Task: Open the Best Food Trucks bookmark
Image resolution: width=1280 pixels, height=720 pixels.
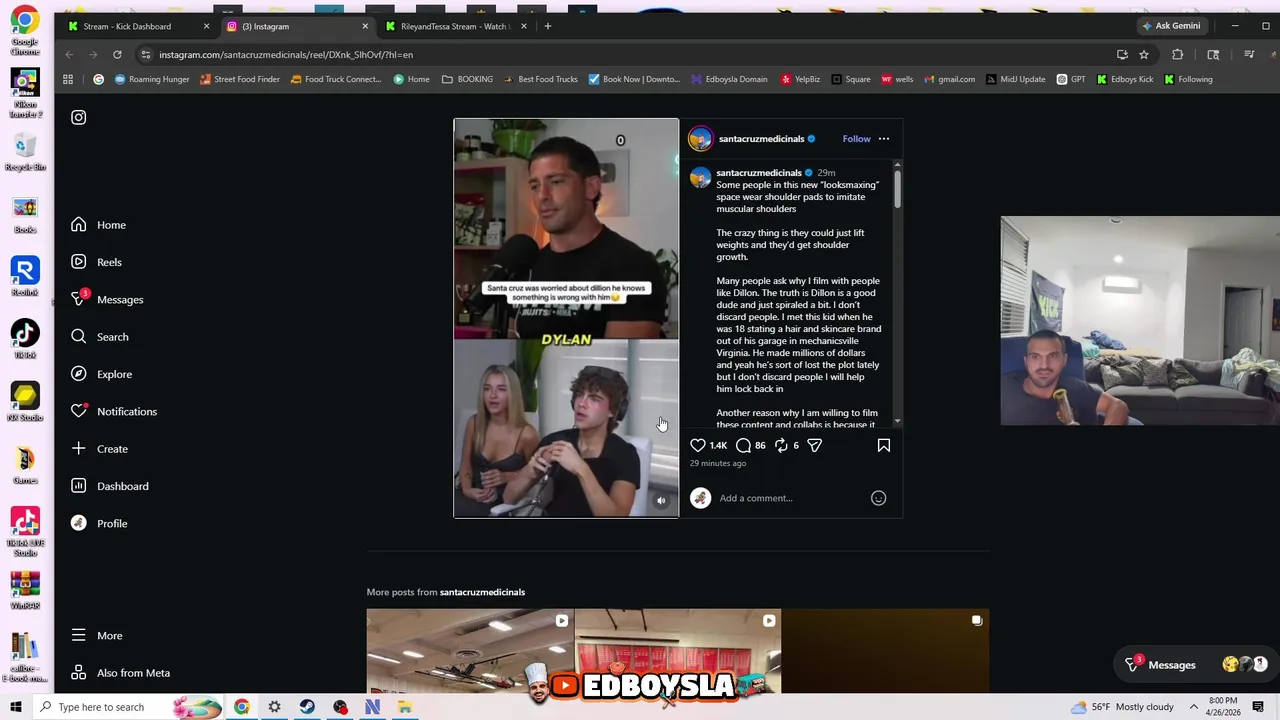Action: [x=540, y=79]
